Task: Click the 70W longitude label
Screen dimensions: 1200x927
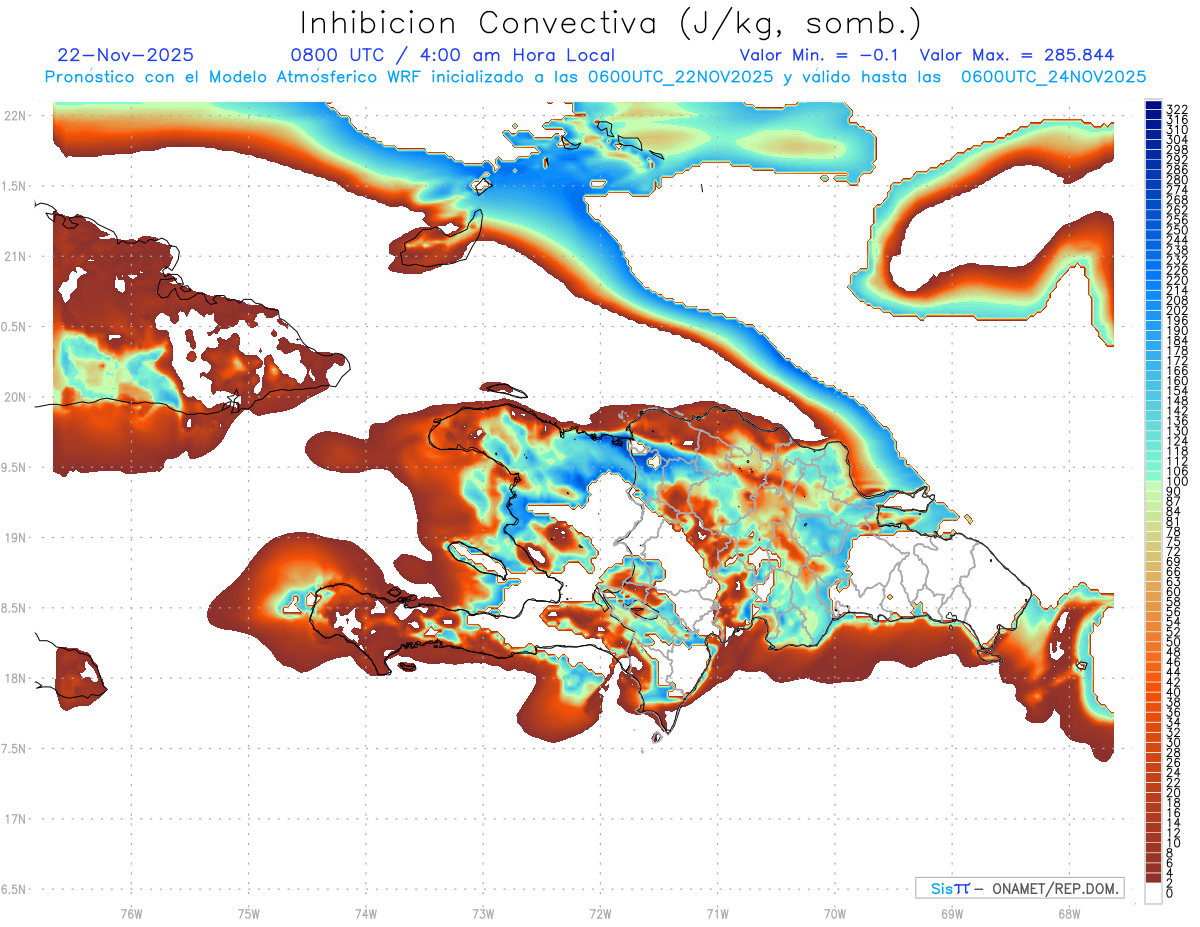Action: pyautogui.click(x=834, y=913)
